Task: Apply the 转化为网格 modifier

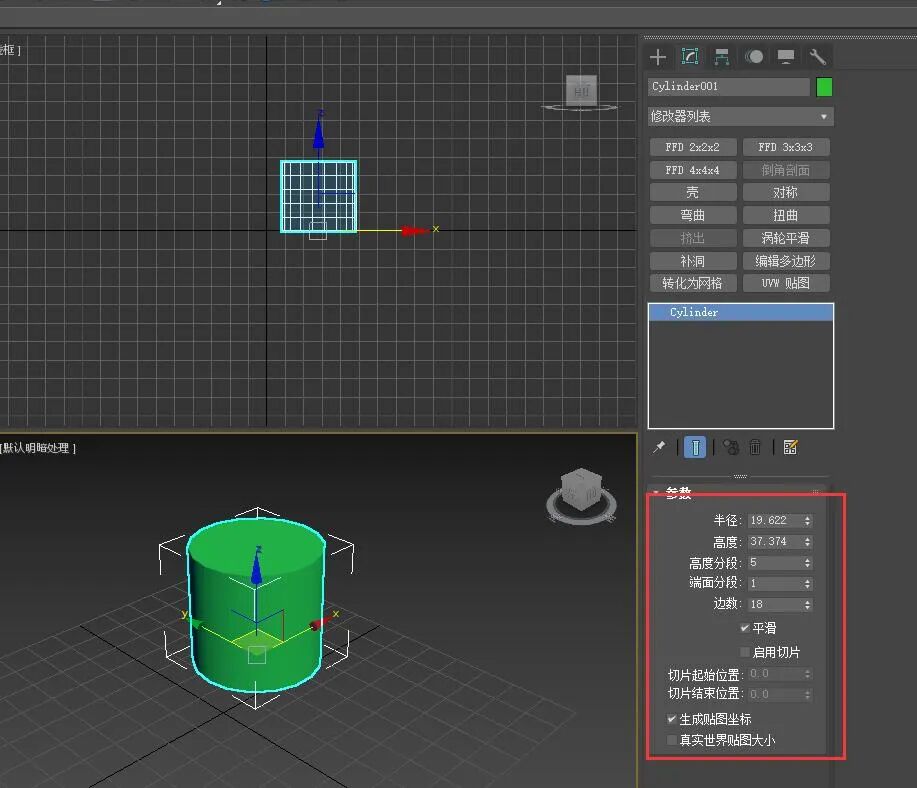Action: click(692, 283)
